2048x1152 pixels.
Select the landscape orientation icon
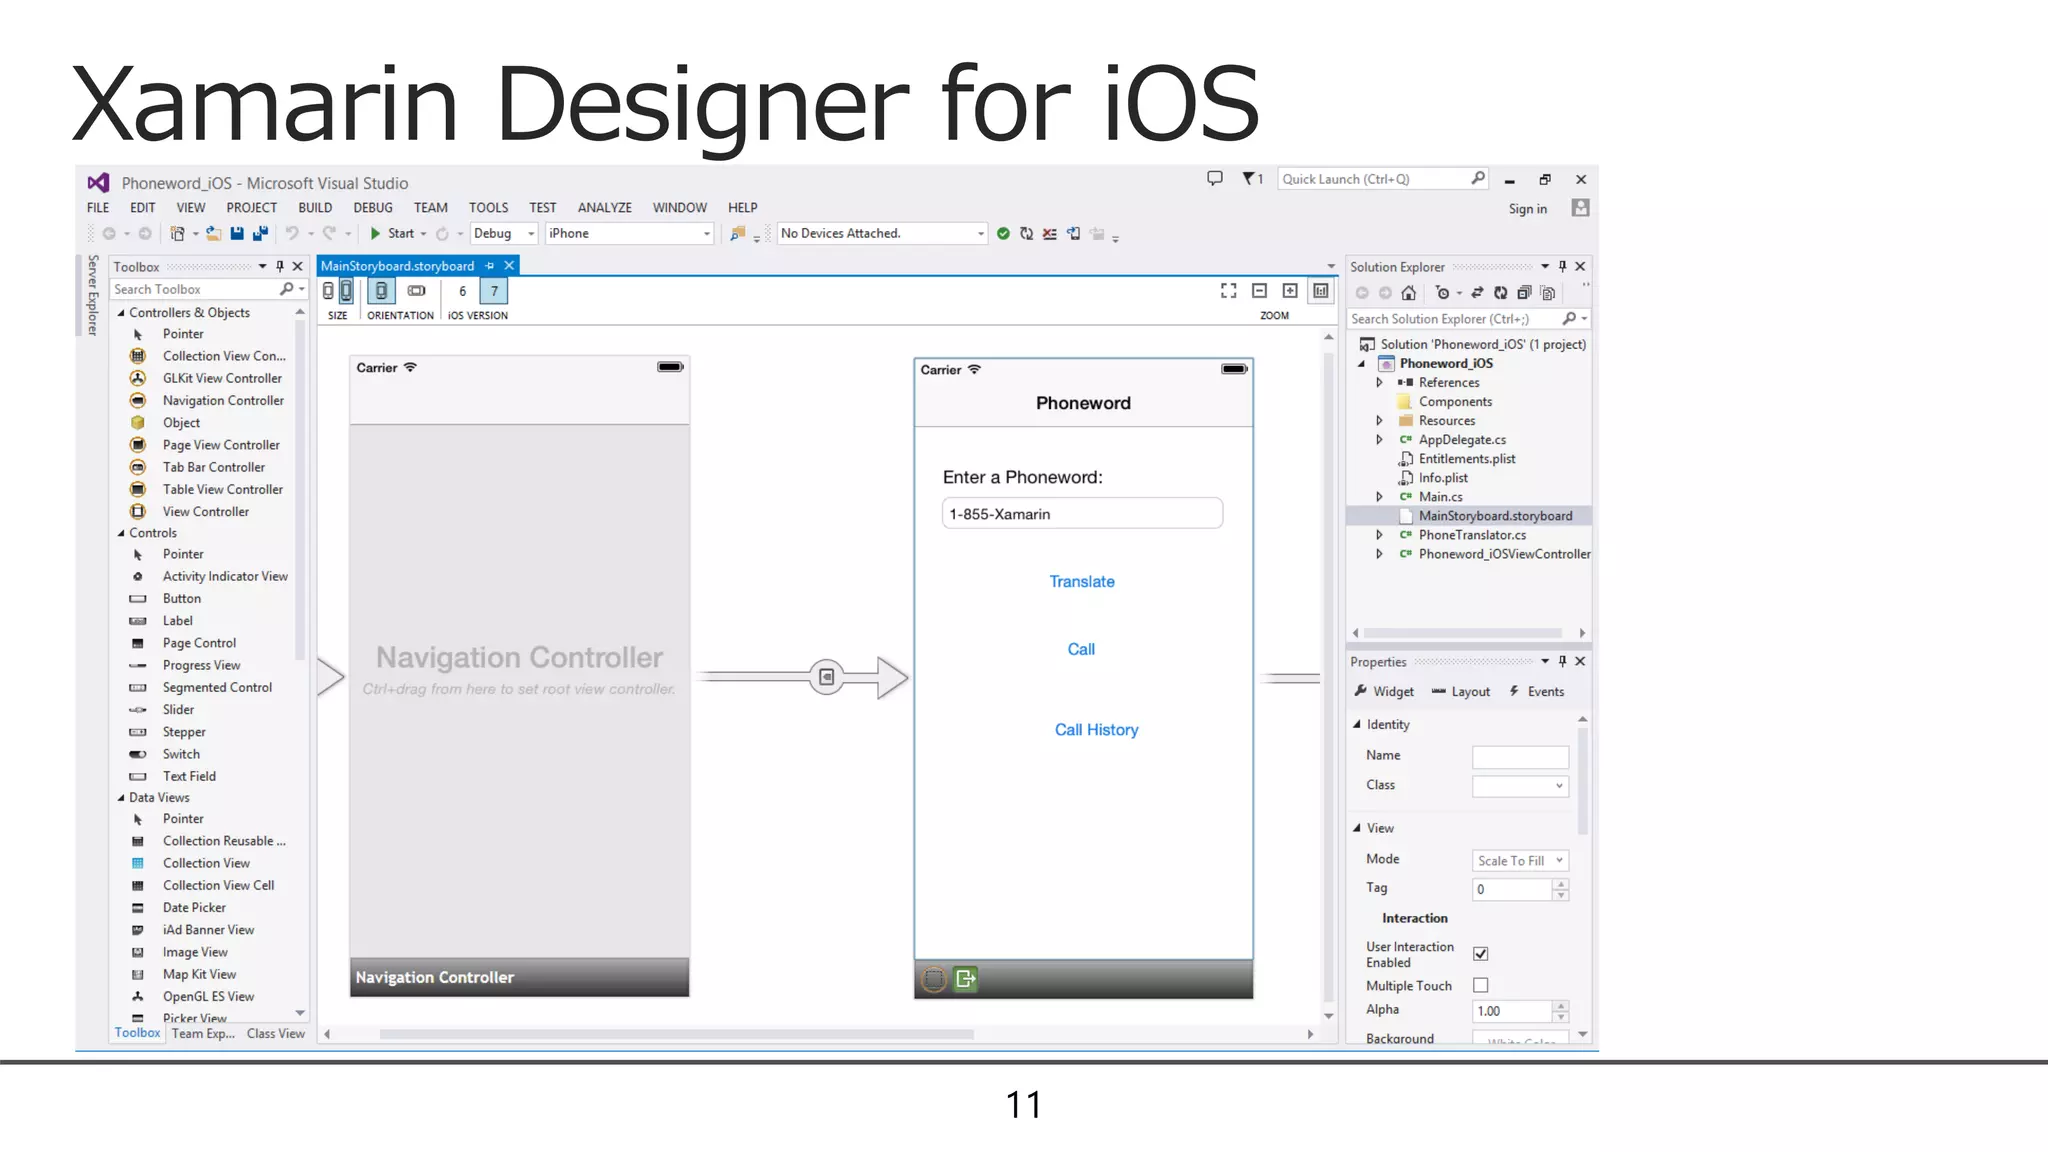click(417, 291)
